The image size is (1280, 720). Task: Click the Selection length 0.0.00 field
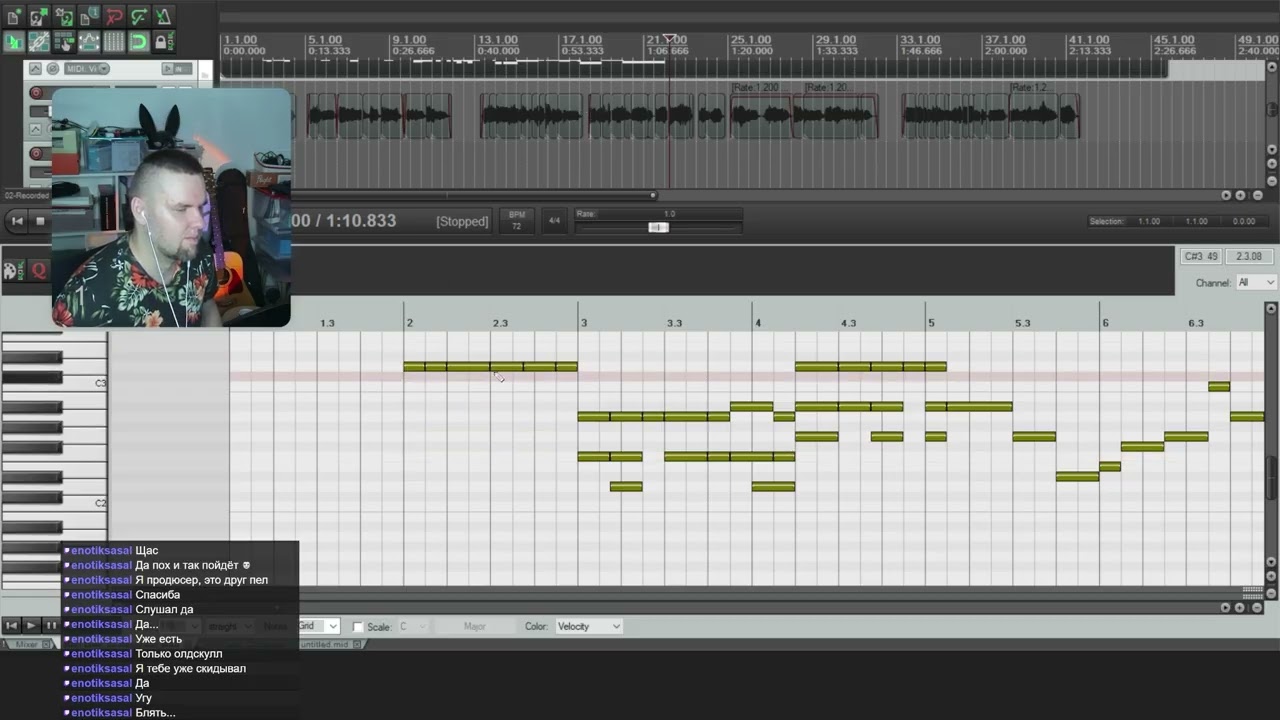coord(1244,221)
